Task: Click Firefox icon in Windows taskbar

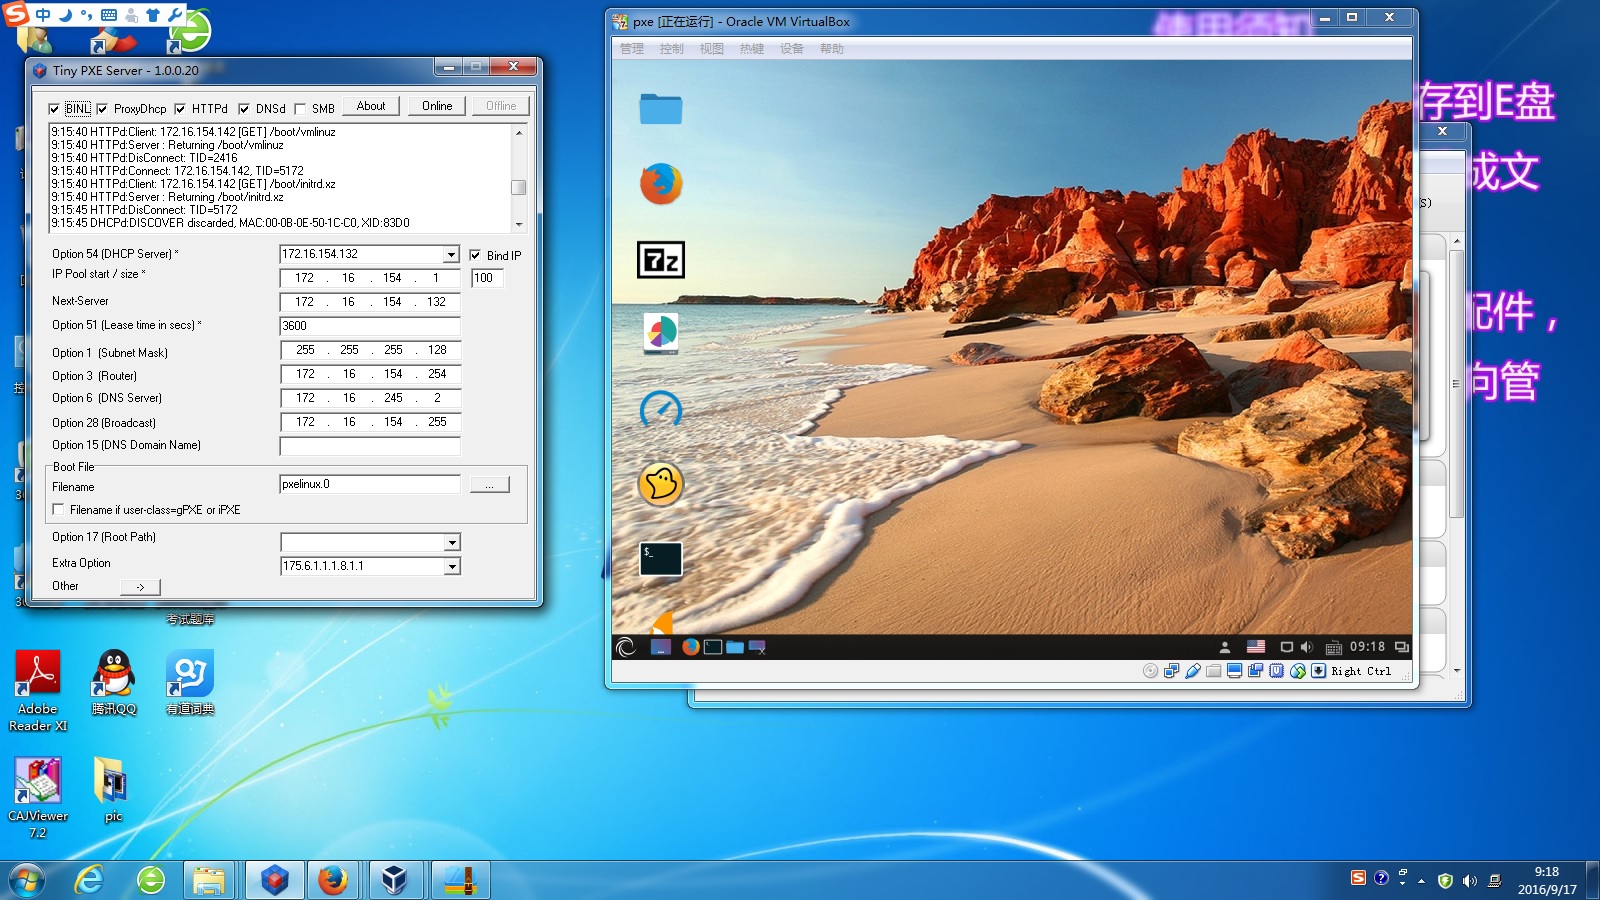Action: click(x=333, y=880)
